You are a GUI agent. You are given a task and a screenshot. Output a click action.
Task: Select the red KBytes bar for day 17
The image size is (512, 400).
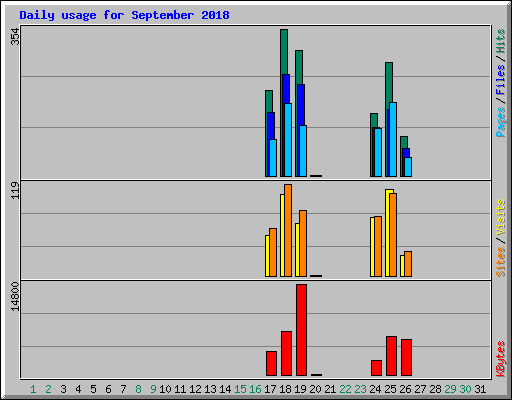point(271,363)
